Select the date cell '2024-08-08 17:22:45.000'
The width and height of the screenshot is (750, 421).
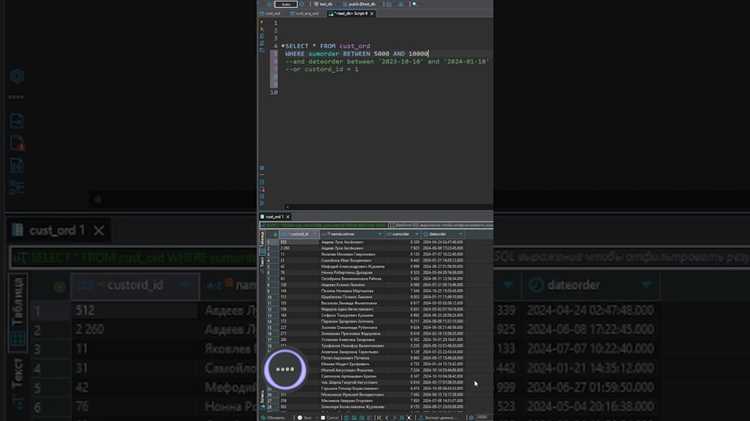(442, 248)
